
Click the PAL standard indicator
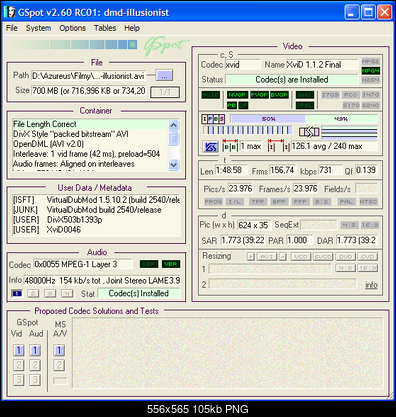point(346,202)
